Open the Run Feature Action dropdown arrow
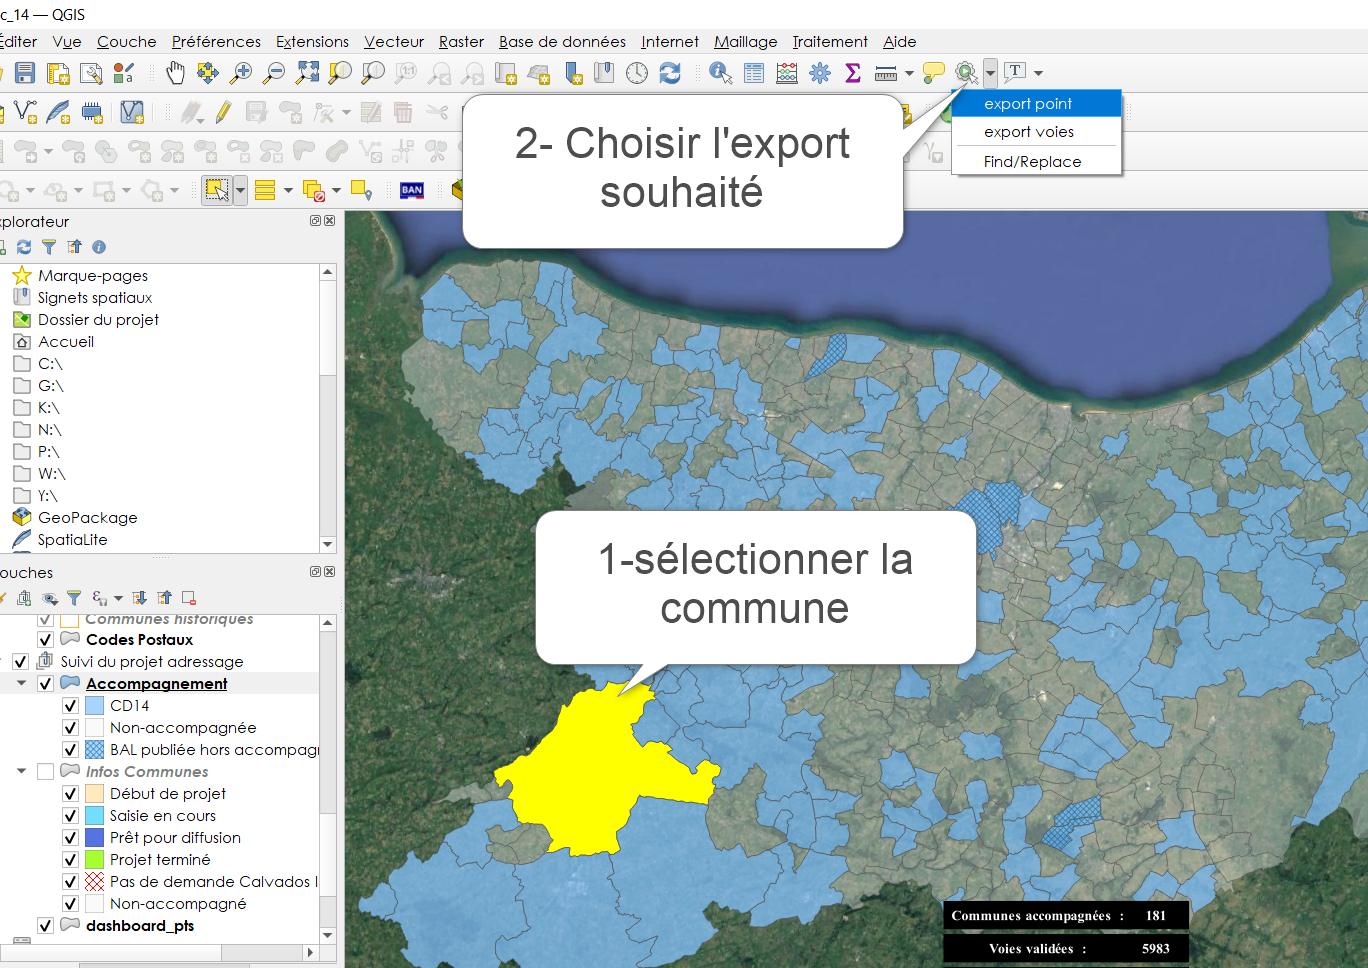The height and width of the screenshot is (968, 1368). (x=990, y=73)
